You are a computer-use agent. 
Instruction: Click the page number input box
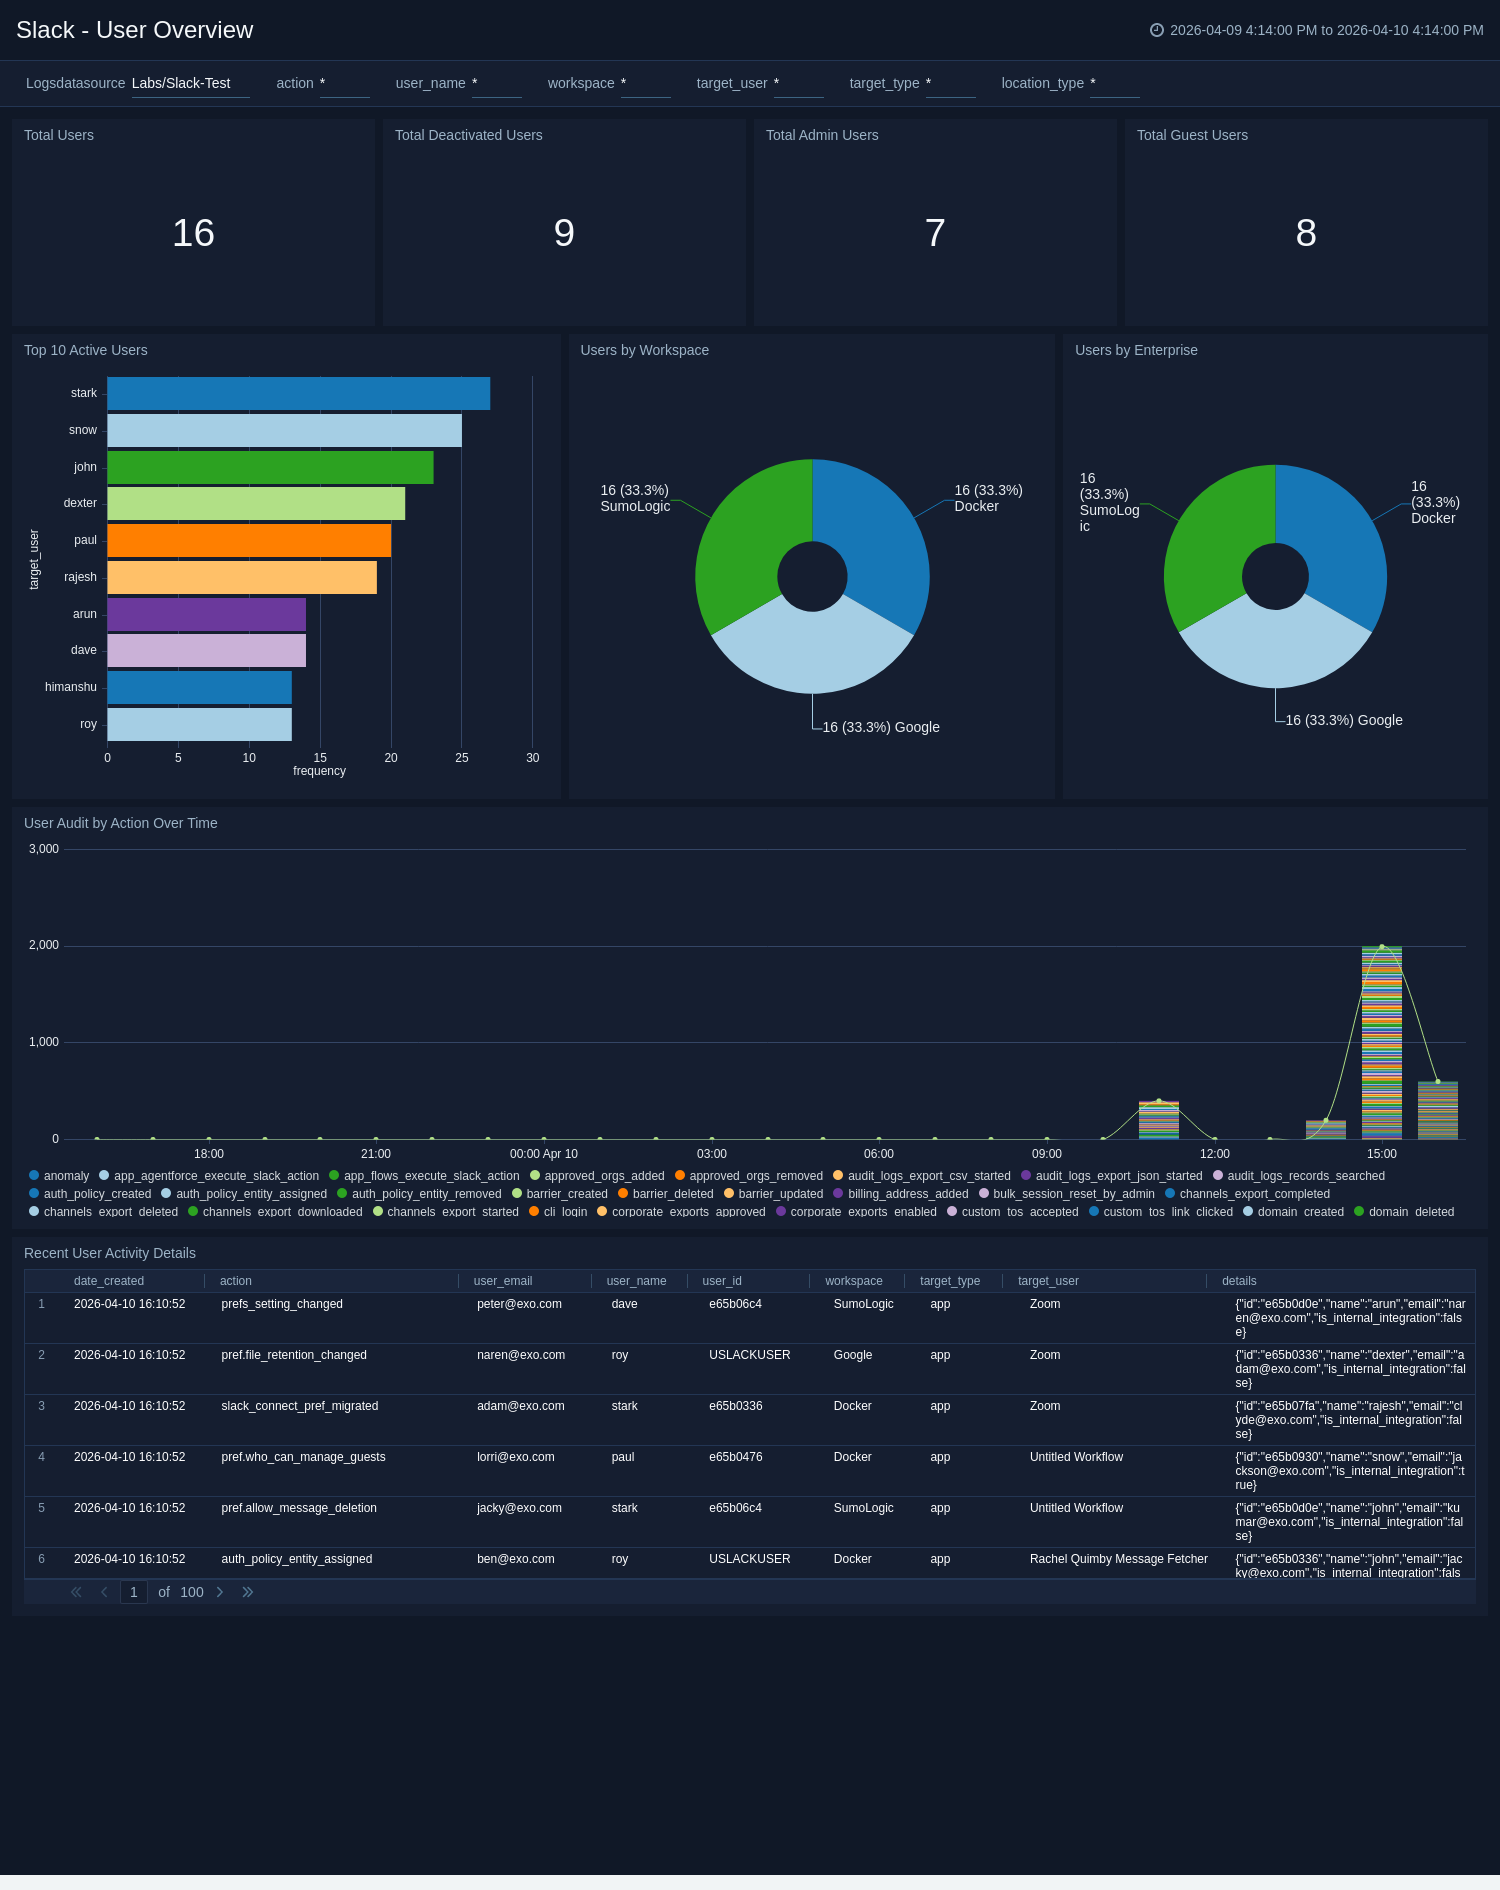point(134,1592)
